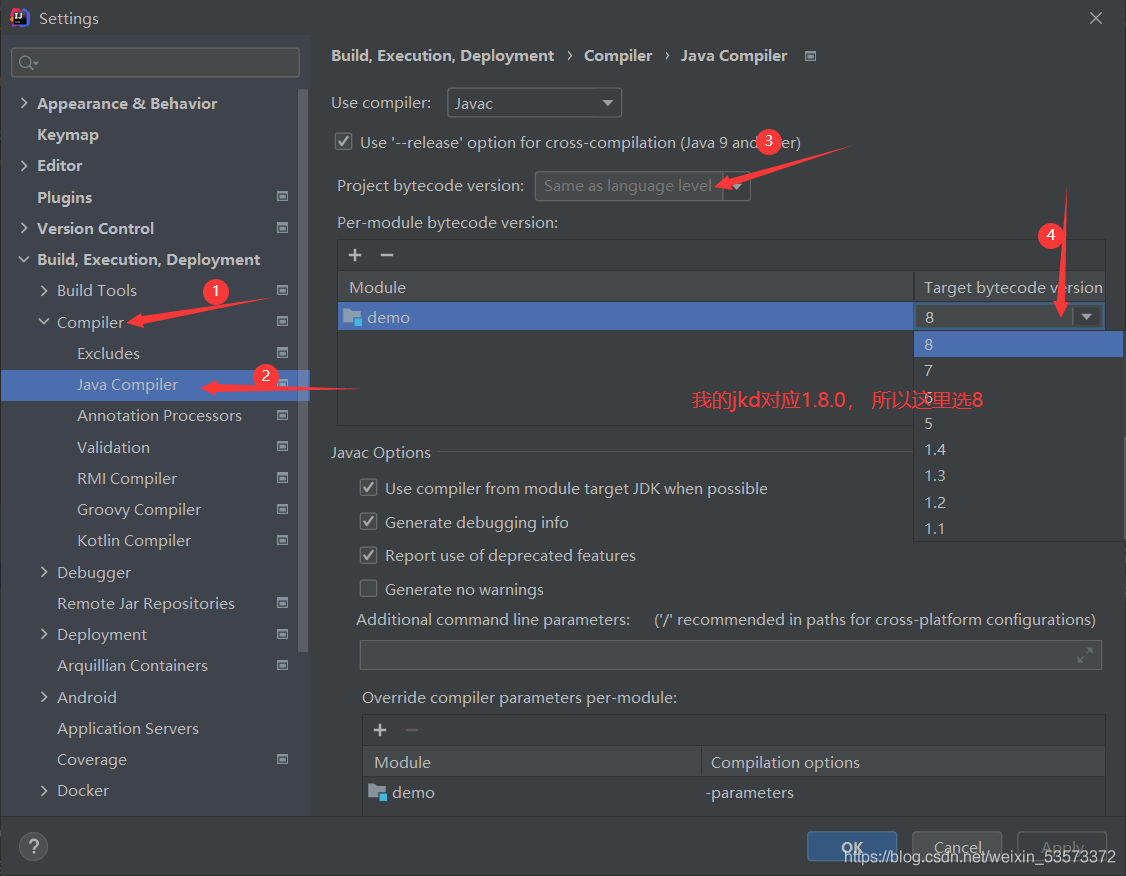This screenshot has width=1126, height=876.
Task: Open Application Servers settings page
Action: pyautogui.click(x=128, y=728)
